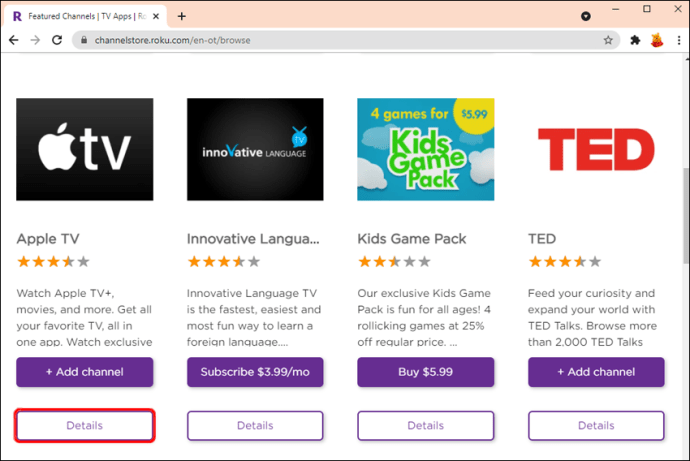Click the Kids Game Pack thumbnail image
690x461 pixels.
click(425, 149)
